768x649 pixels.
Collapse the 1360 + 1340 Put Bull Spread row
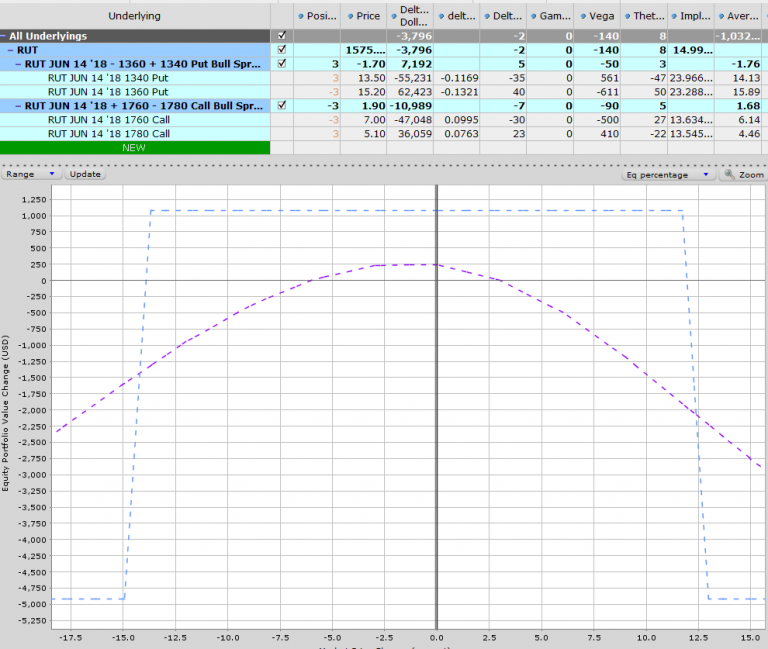click(18, 63)
